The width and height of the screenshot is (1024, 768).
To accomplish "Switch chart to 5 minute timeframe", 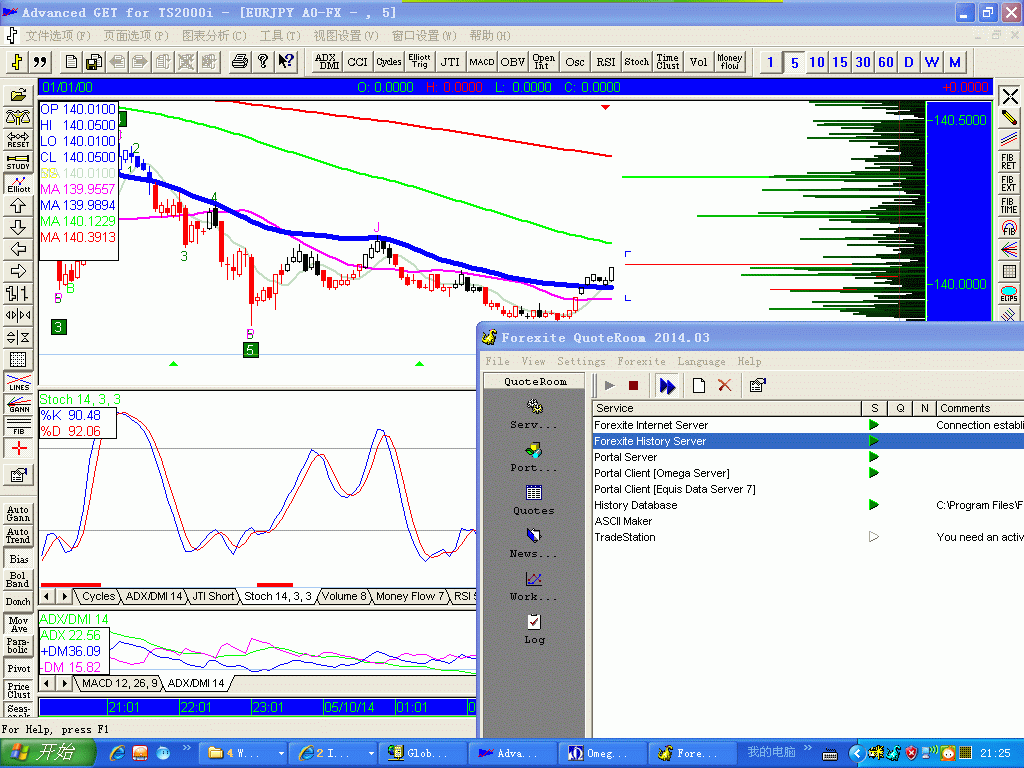I will 794,62.
